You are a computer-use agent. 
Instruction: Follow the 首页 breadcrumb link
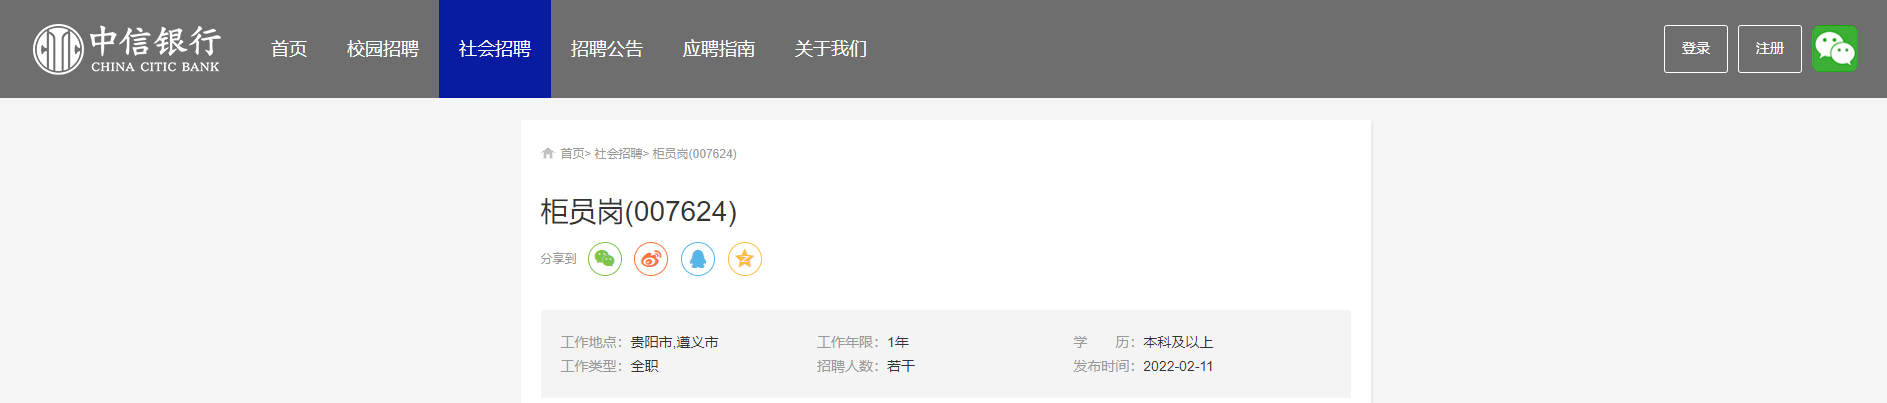pos(572,154)
